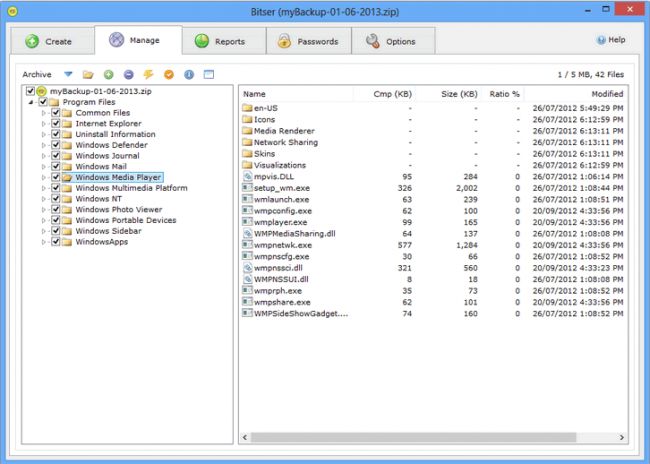
Task: Click the wmpnssci.dll file icon
Action: point(247,267)
